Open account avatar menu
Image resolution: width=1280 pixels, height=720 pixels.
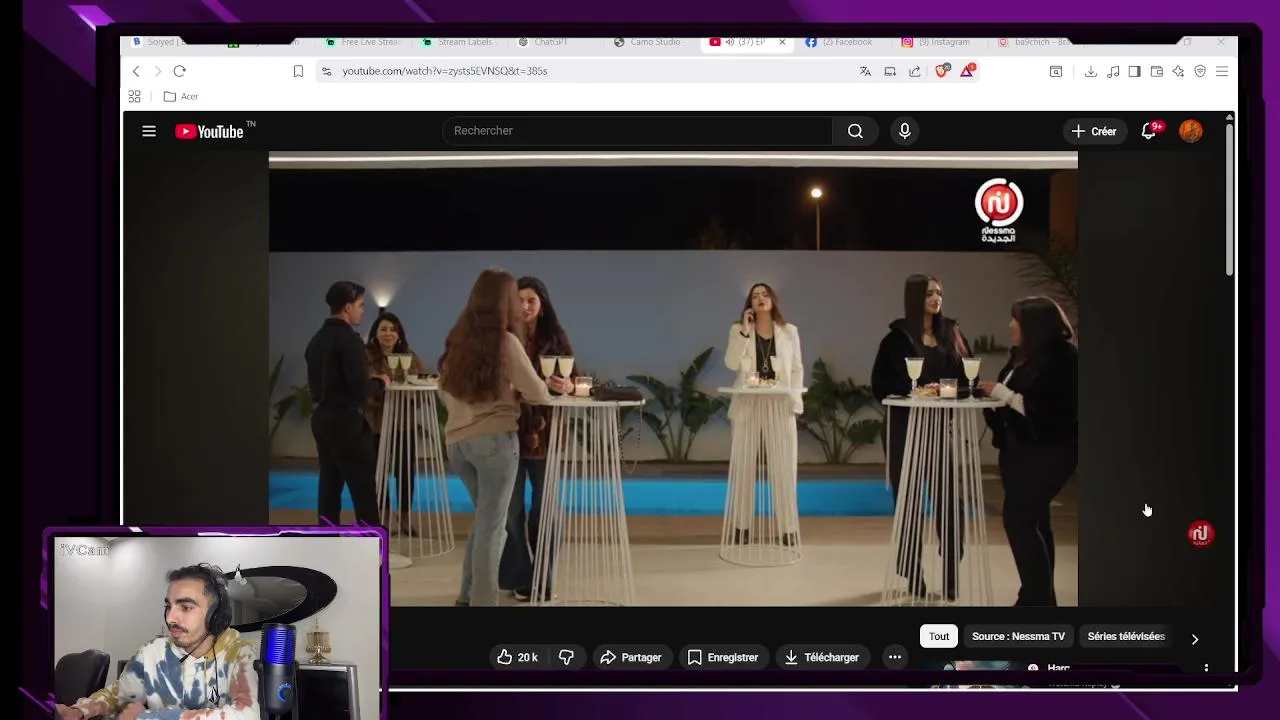click(x=1190, y=131)
